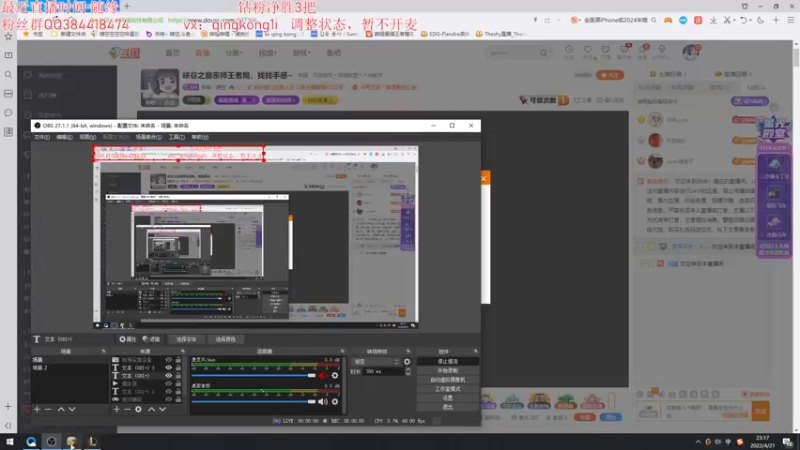This screenshot has width=800, height=450.
Task: Switch to OBS Studio in the taskbar
Action: 52,442
